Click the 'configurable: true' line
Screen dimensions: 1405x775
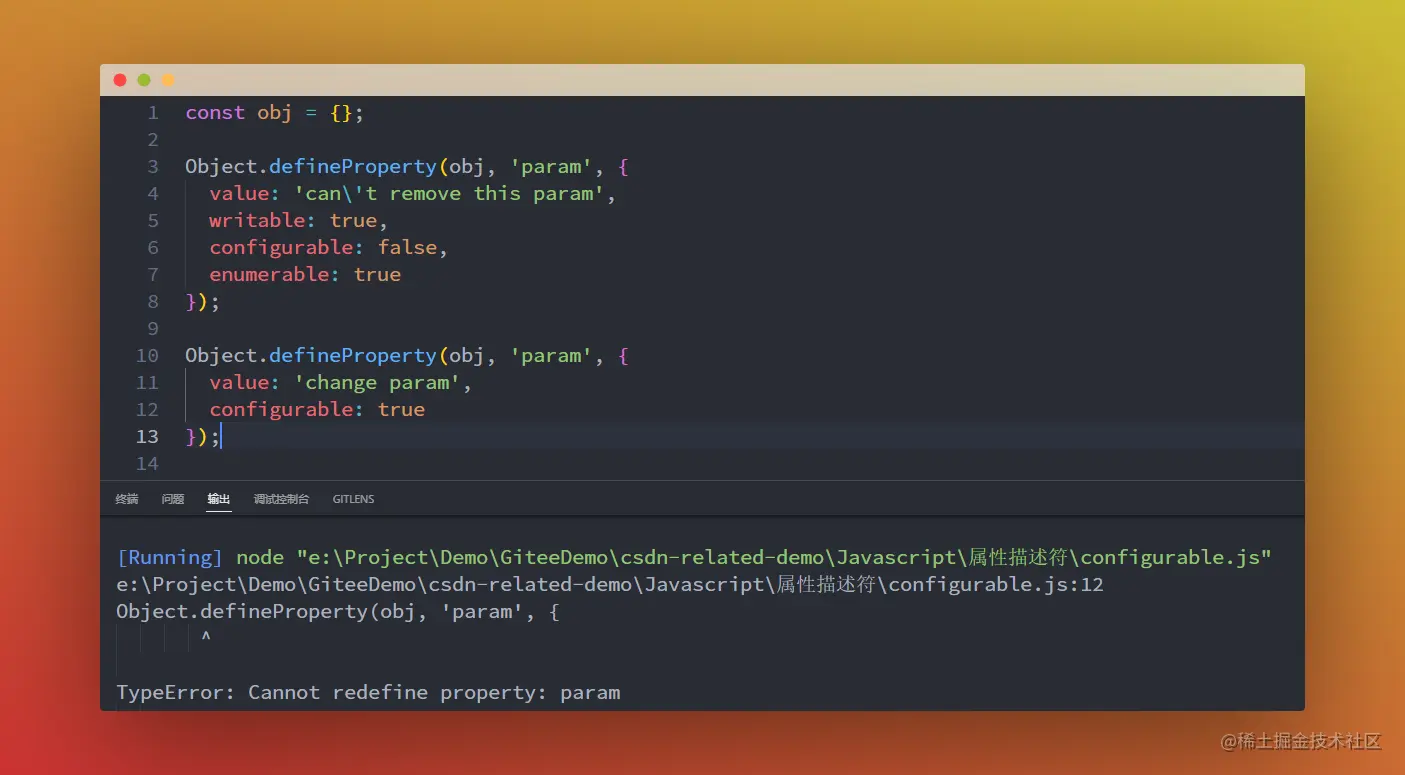[x=317, y=409]
